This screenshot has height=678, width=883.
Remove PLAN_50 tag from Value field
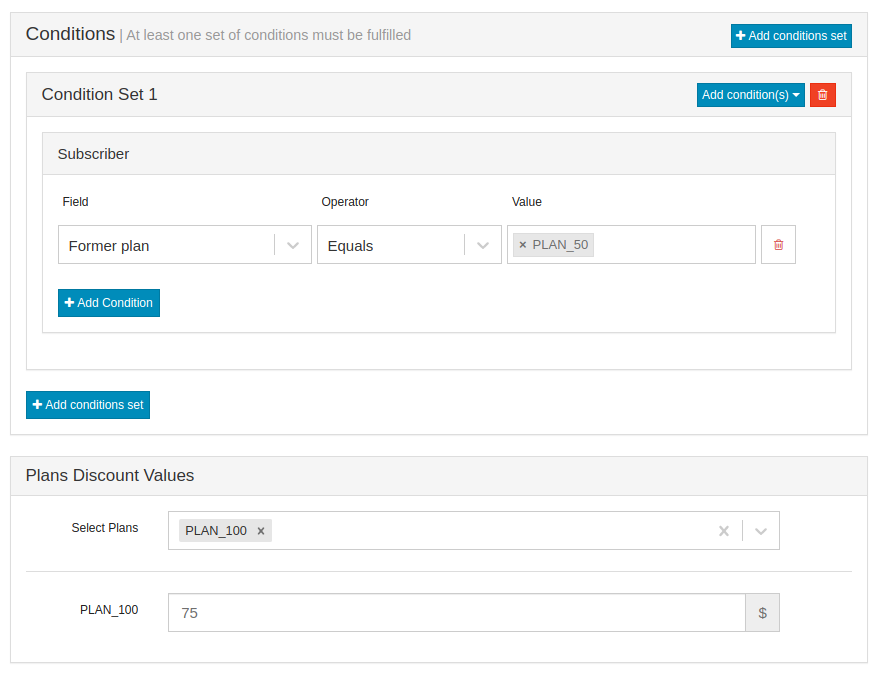pos(523,245)
